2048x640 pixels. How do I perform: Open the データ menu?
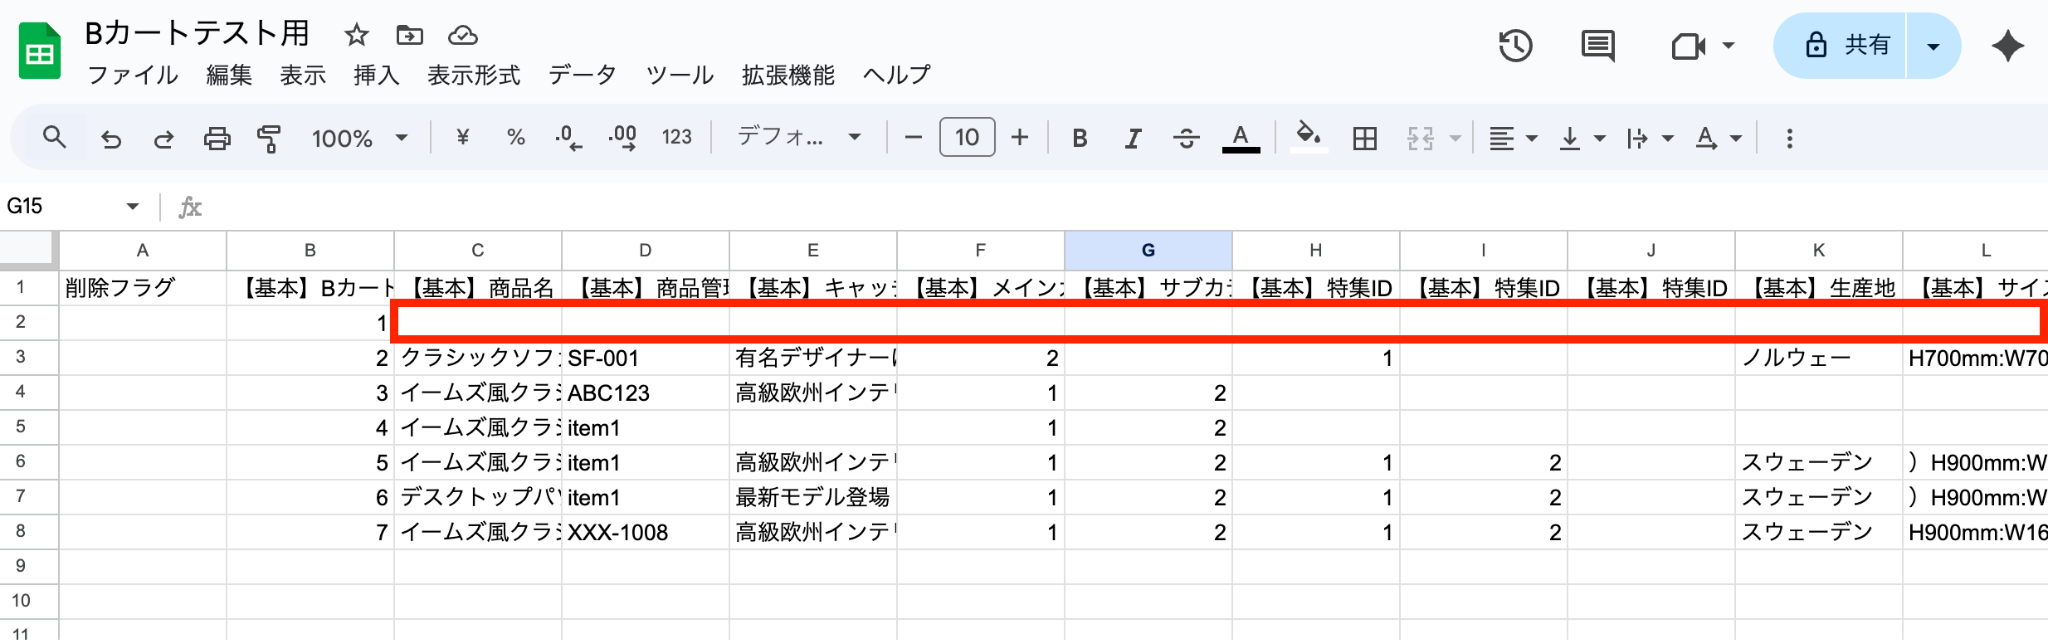(582, 75)
